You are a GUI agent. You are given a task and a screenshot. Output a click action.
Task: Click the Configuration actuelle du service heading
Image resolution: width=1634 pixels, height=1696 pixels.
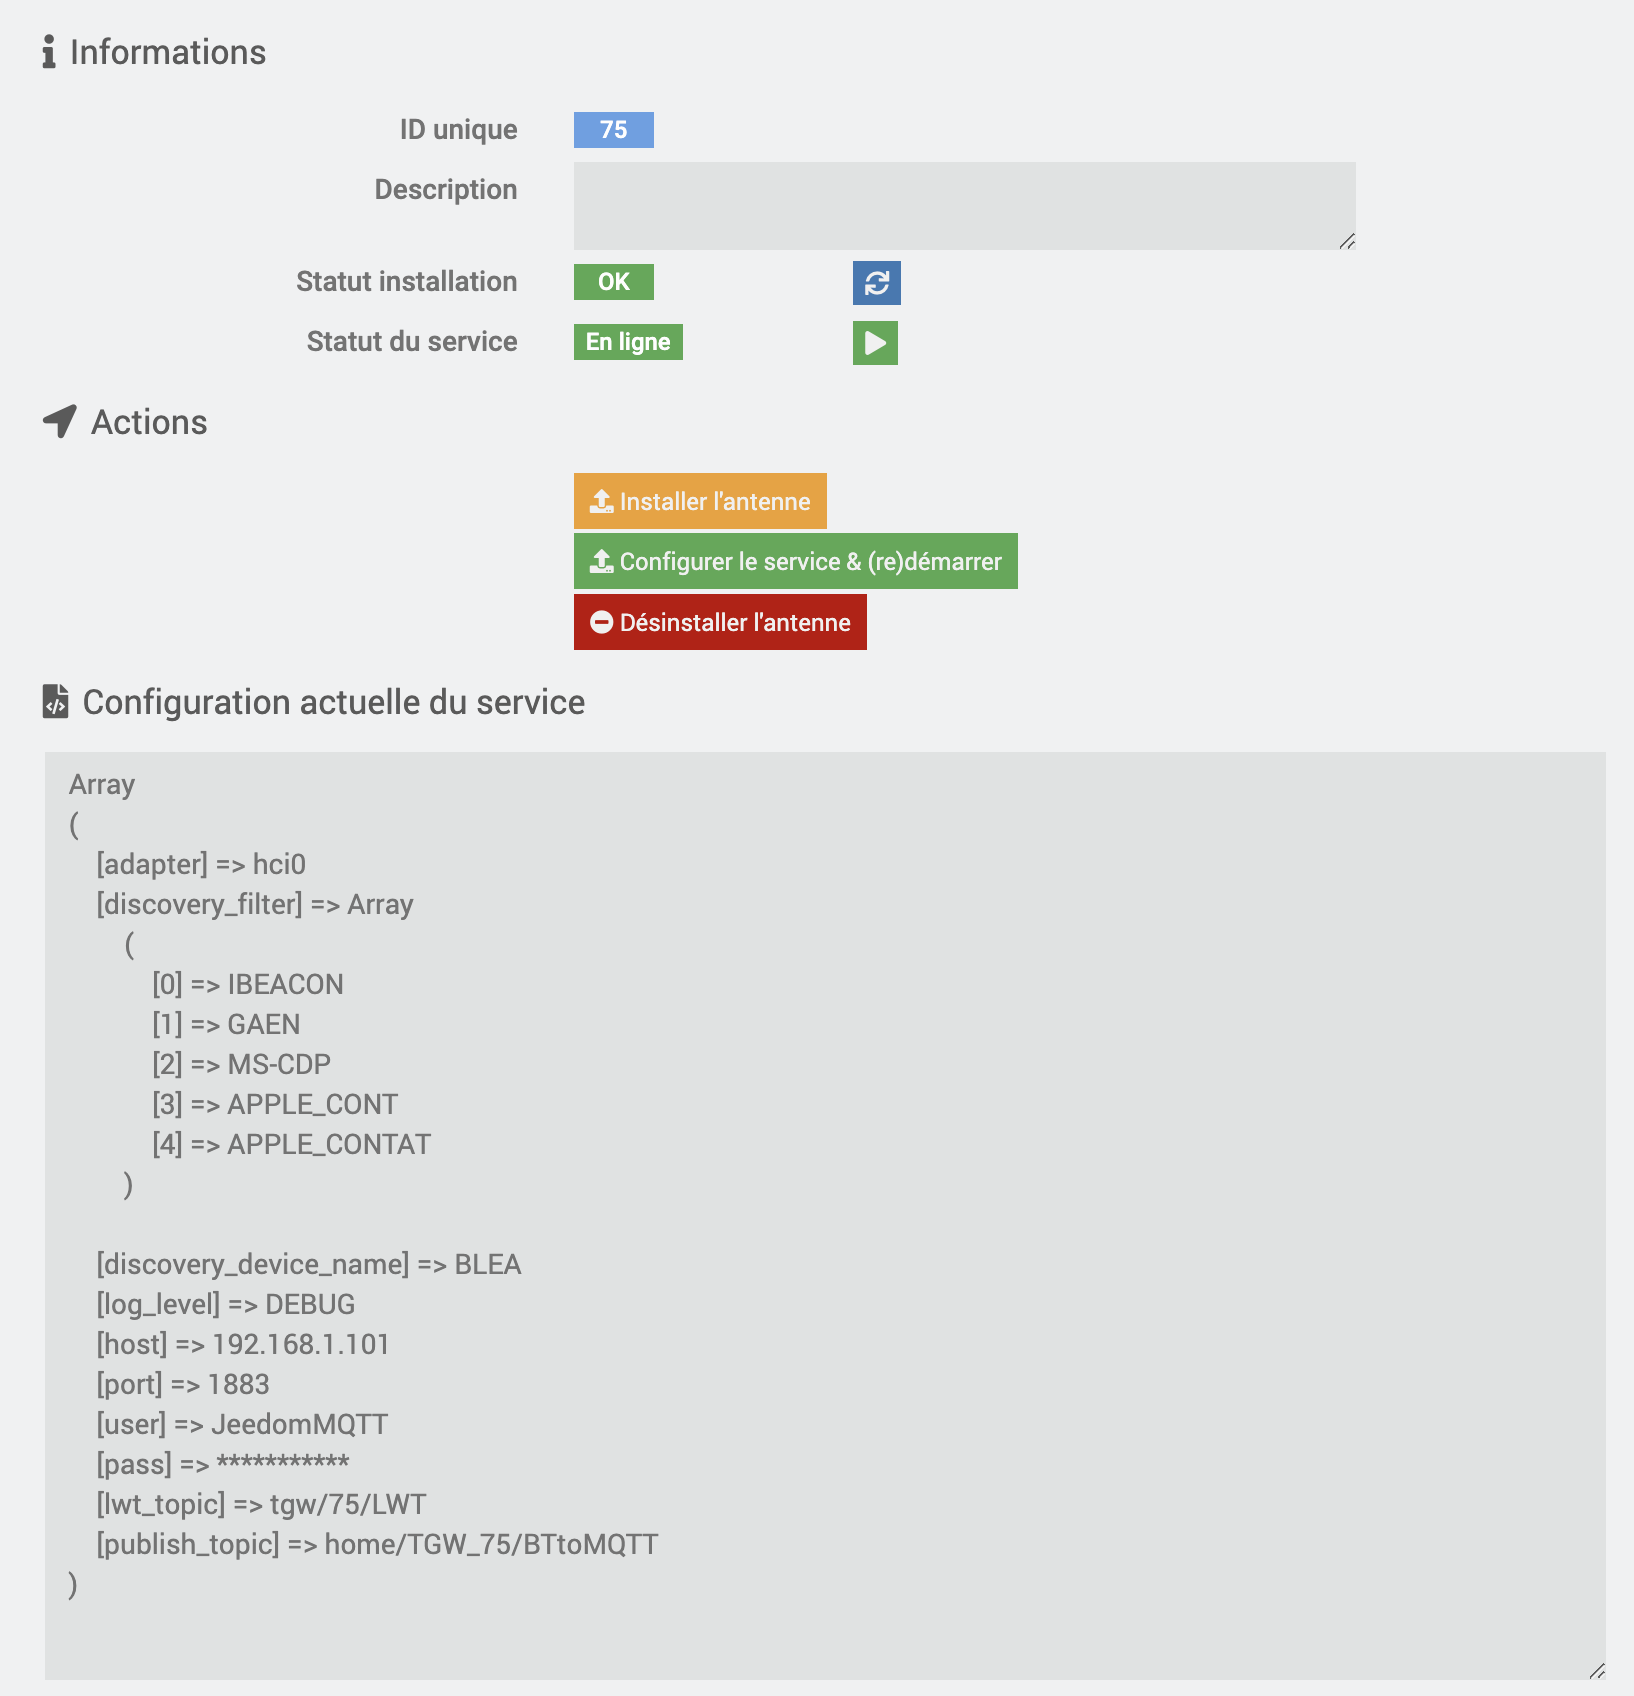pyautogui.click(x=334, y=702)
